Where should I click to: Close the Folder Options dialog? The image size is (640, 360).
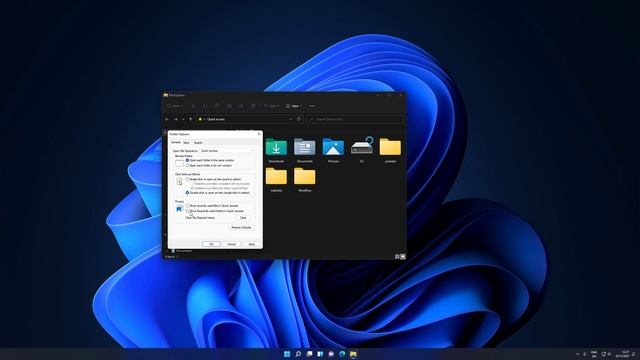click(x=259, y=134)
